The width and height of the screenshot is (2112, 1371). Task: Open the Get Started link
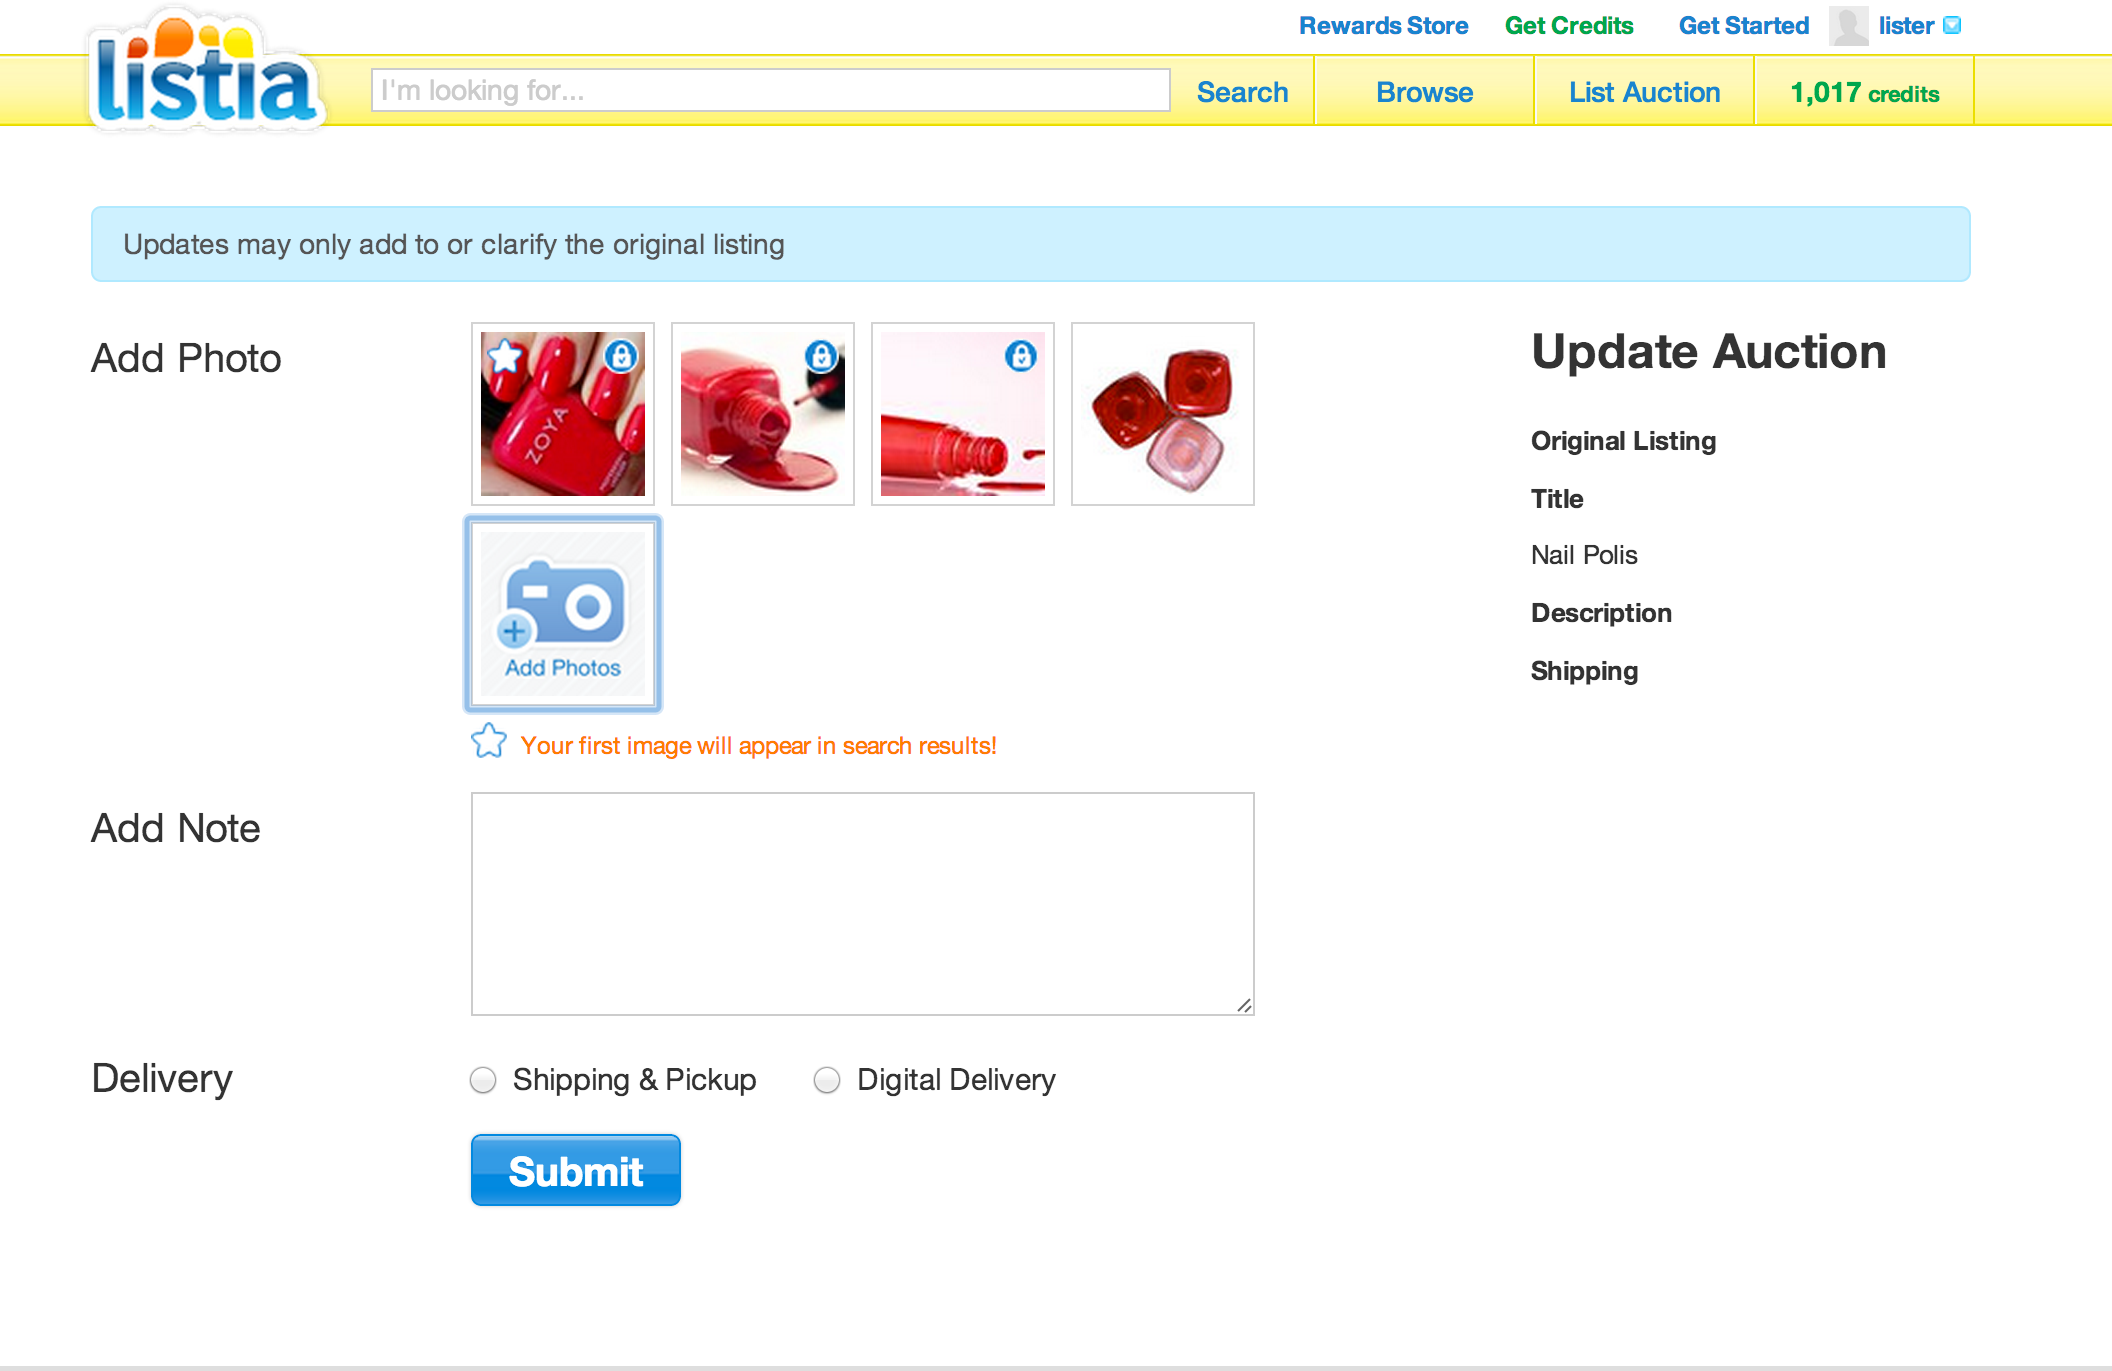1743,26
